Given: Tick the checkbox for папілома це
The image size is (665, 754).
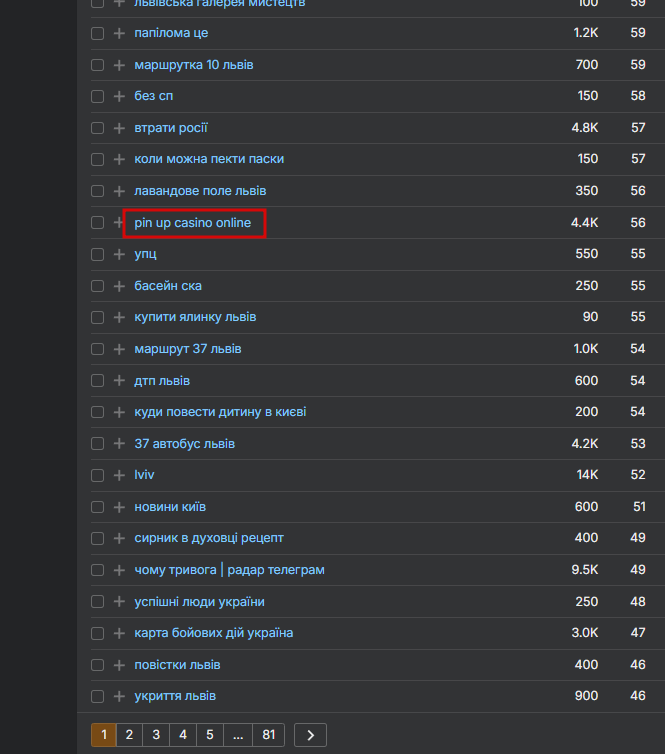Looking at the screenshot, I should pos(98,33).
